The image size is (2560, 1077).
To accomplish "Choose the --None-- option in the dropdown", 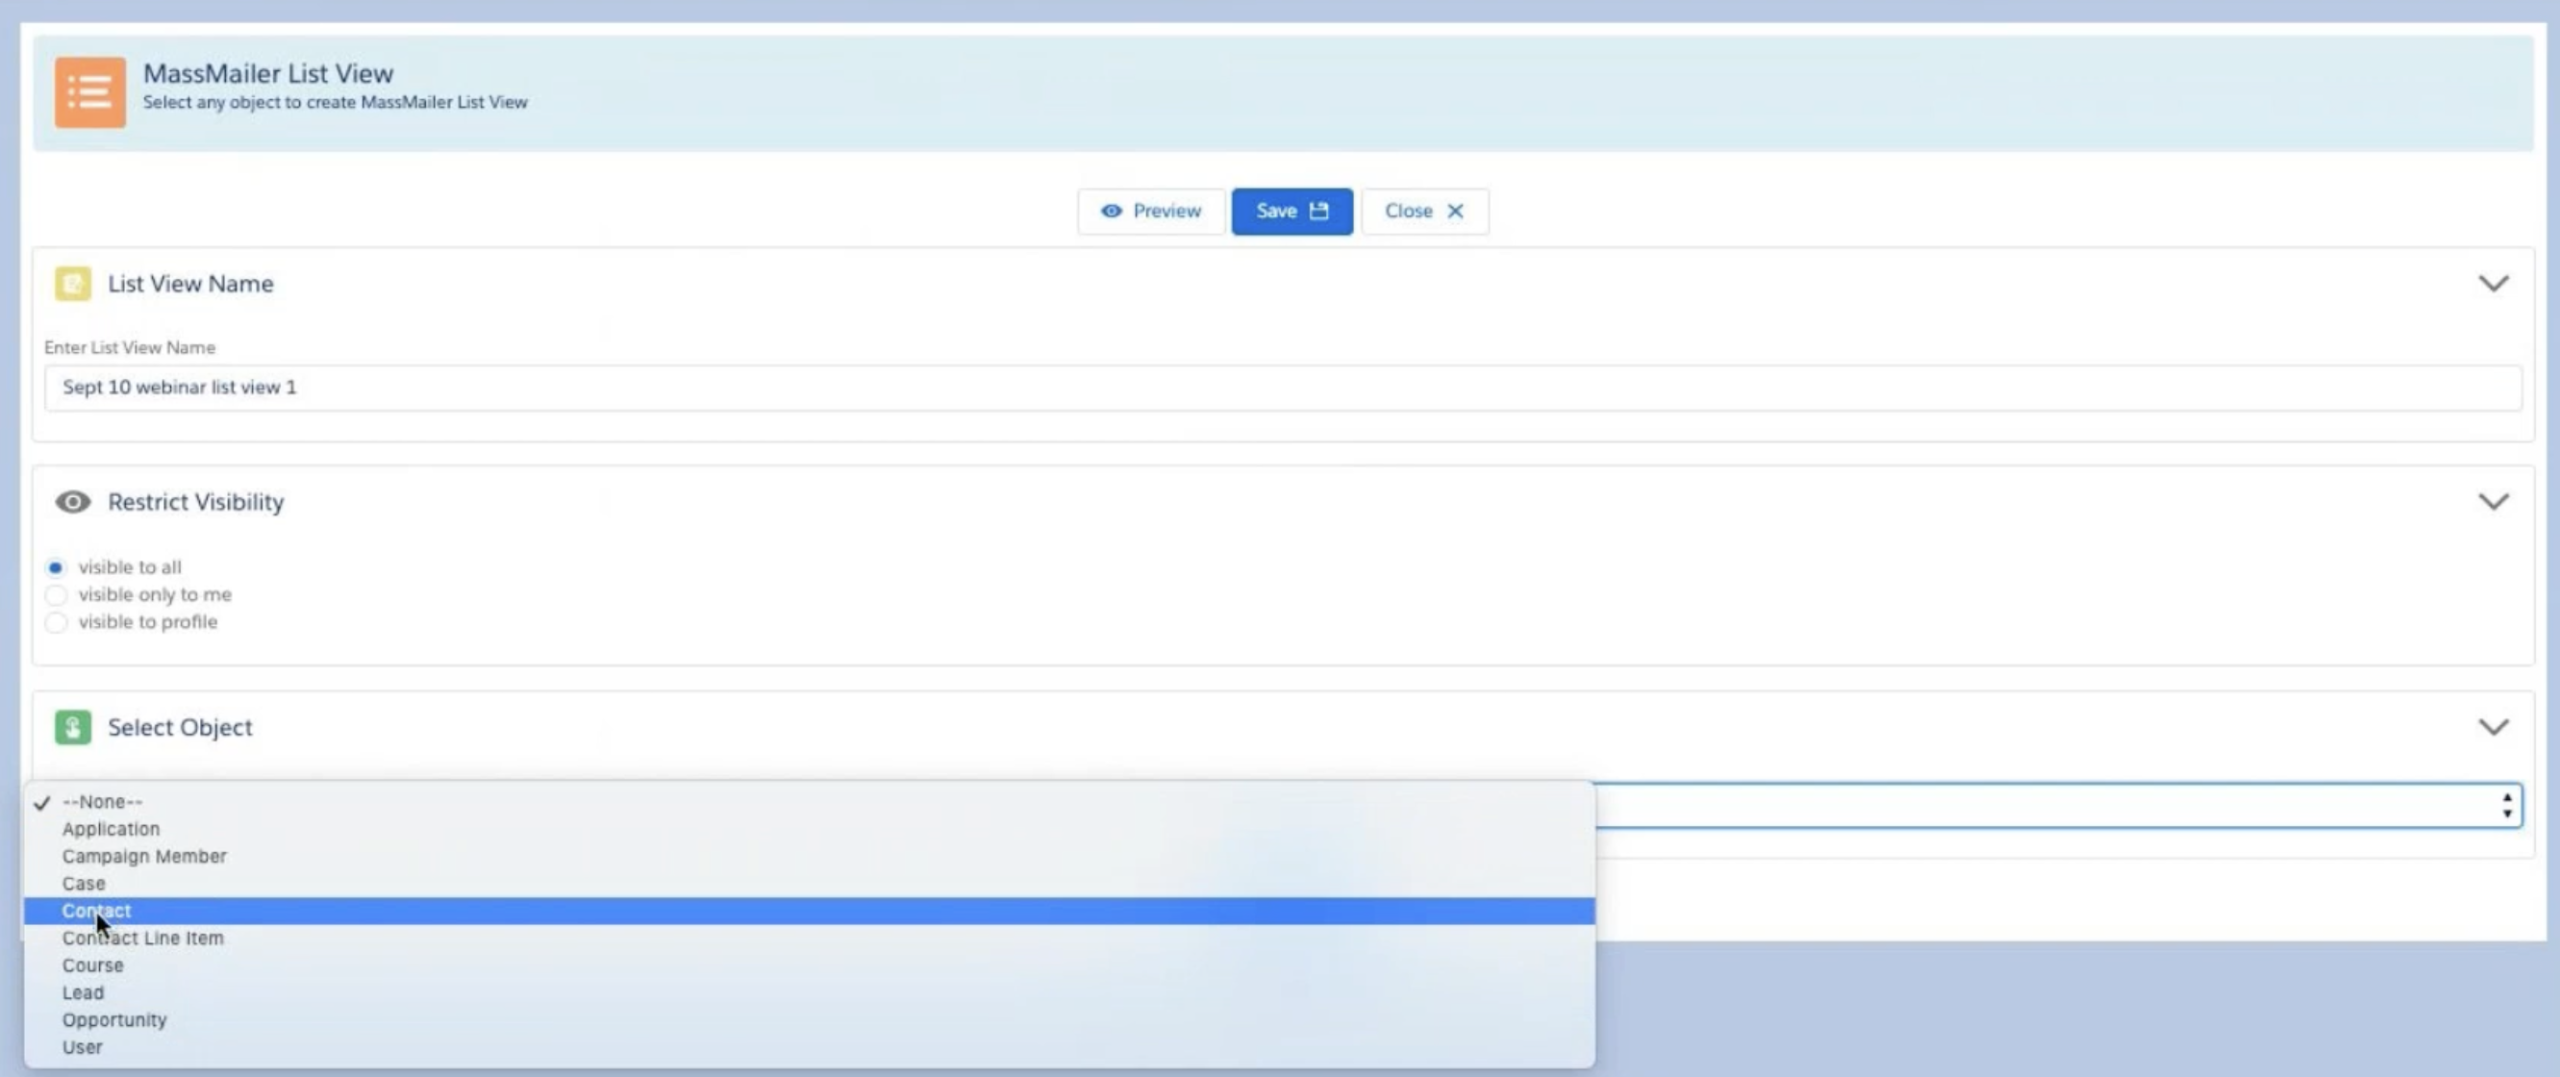I will click(809, 802).
